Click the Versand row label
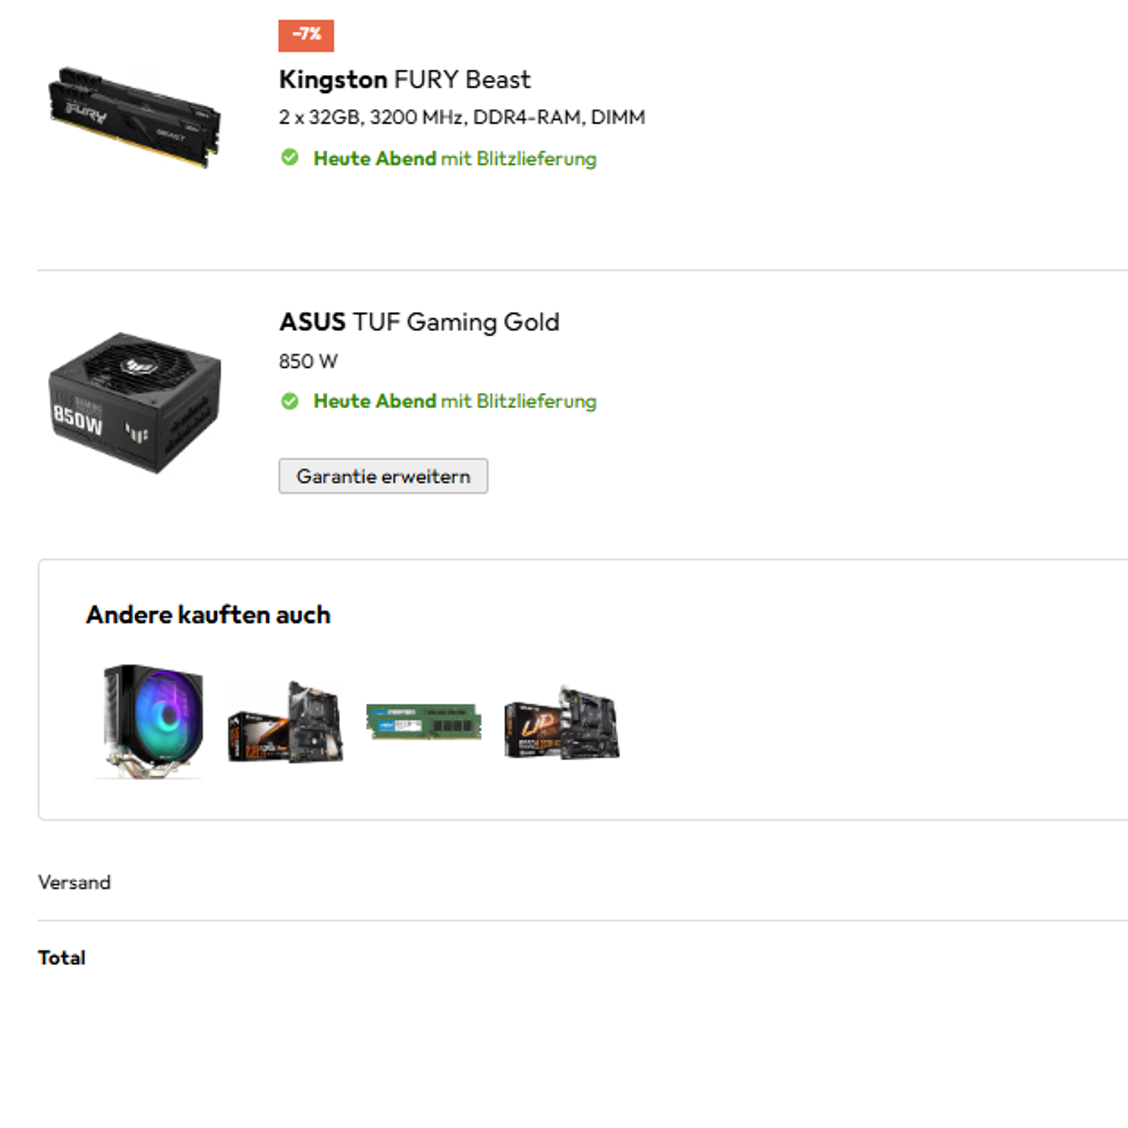 tap(74, 883)
